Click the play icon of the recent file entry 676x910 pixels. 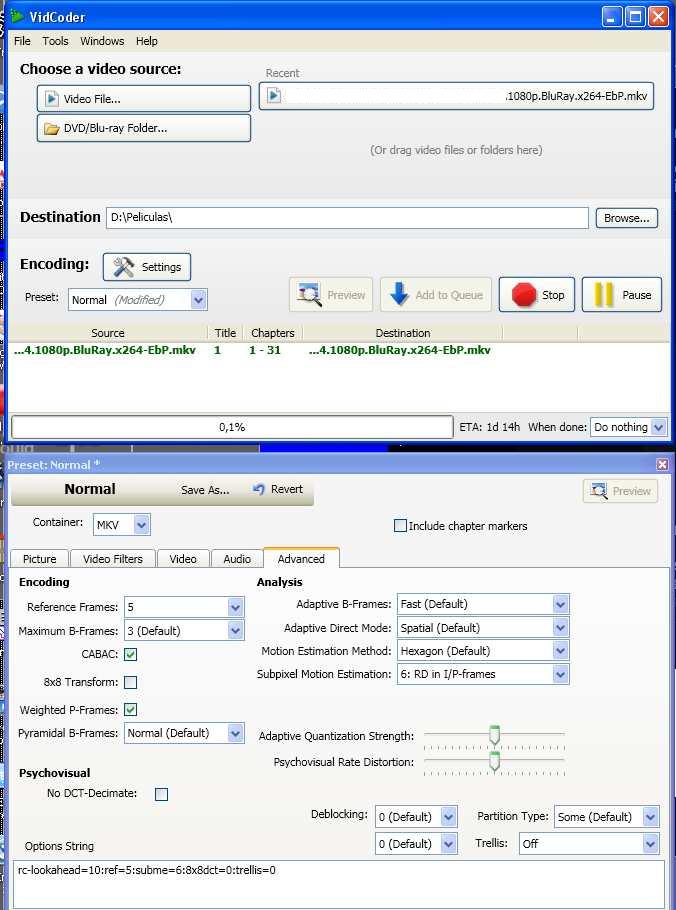(x=274, y=96)
